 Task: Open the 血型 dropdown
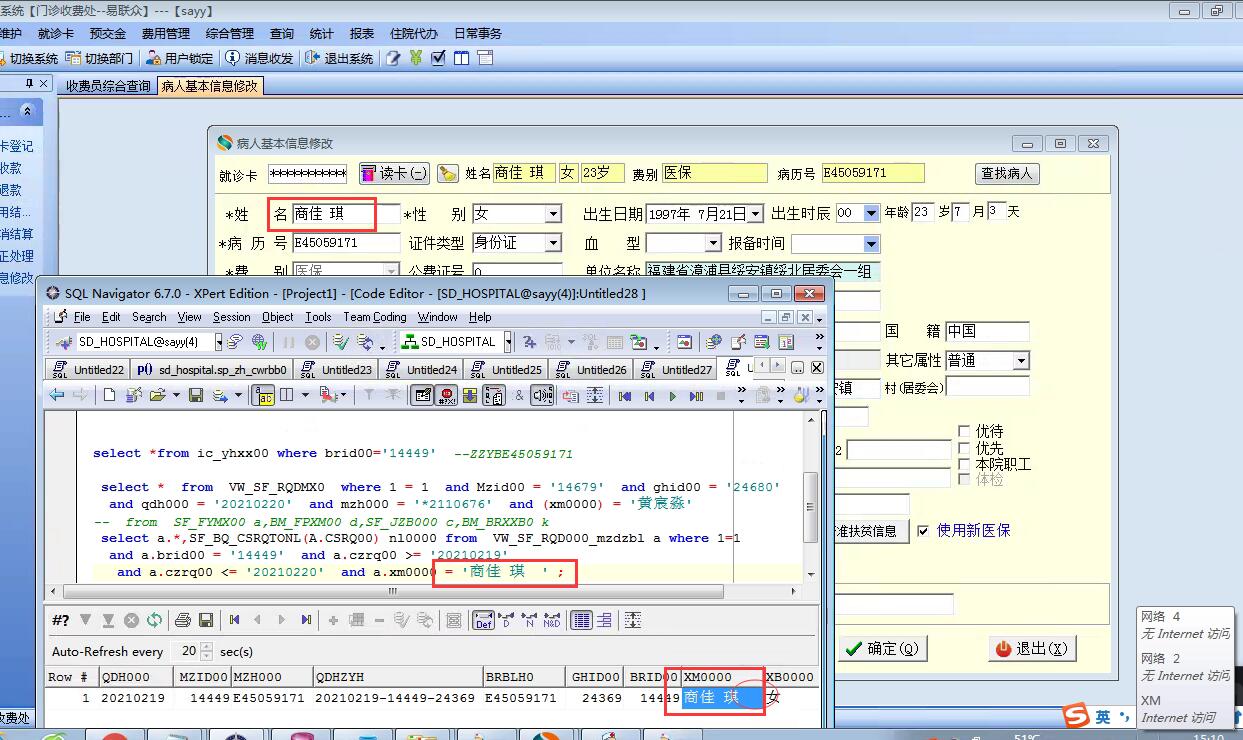[712, 243]
